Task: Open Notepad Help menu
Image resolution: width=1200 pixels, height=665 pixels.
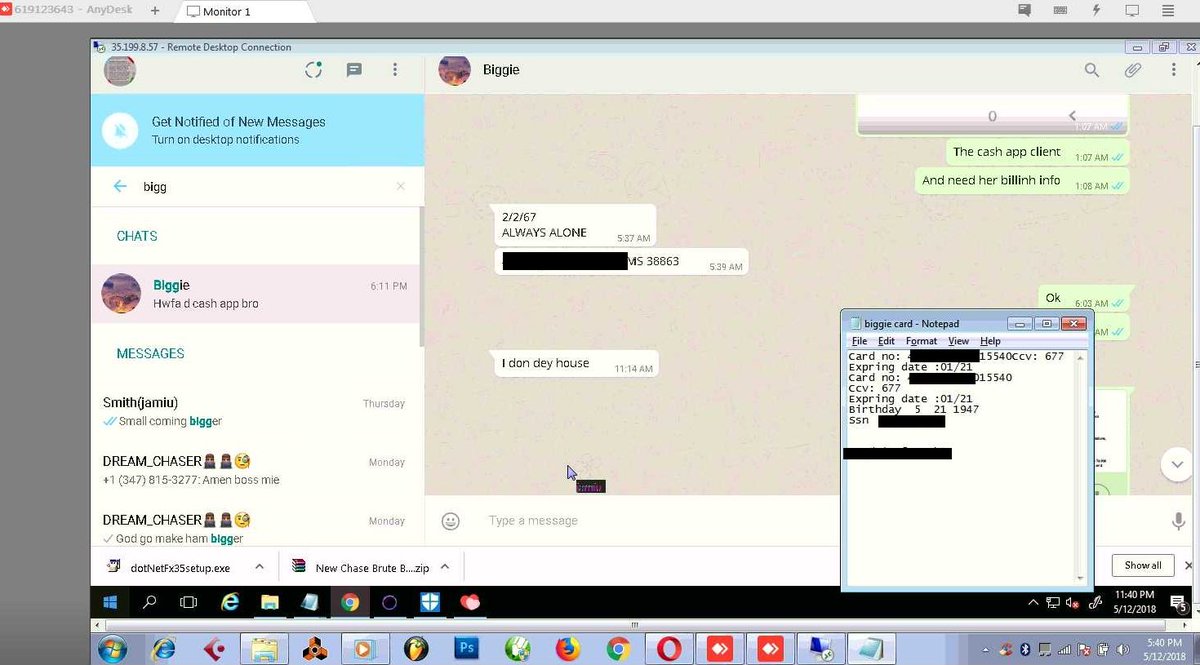Action: pyautogui.click(x=990, y=341)
